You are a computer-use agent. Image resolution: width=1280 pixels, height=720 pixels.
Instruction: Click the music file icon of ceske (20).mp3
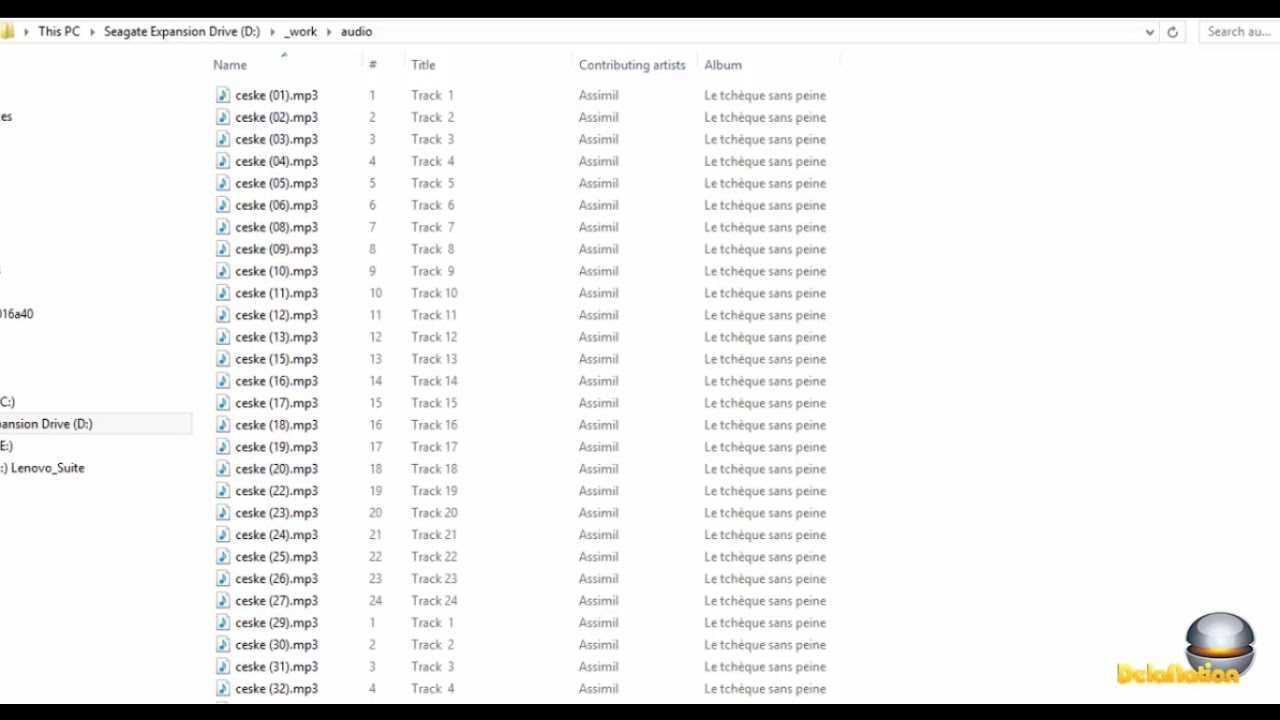click(223, 469)
